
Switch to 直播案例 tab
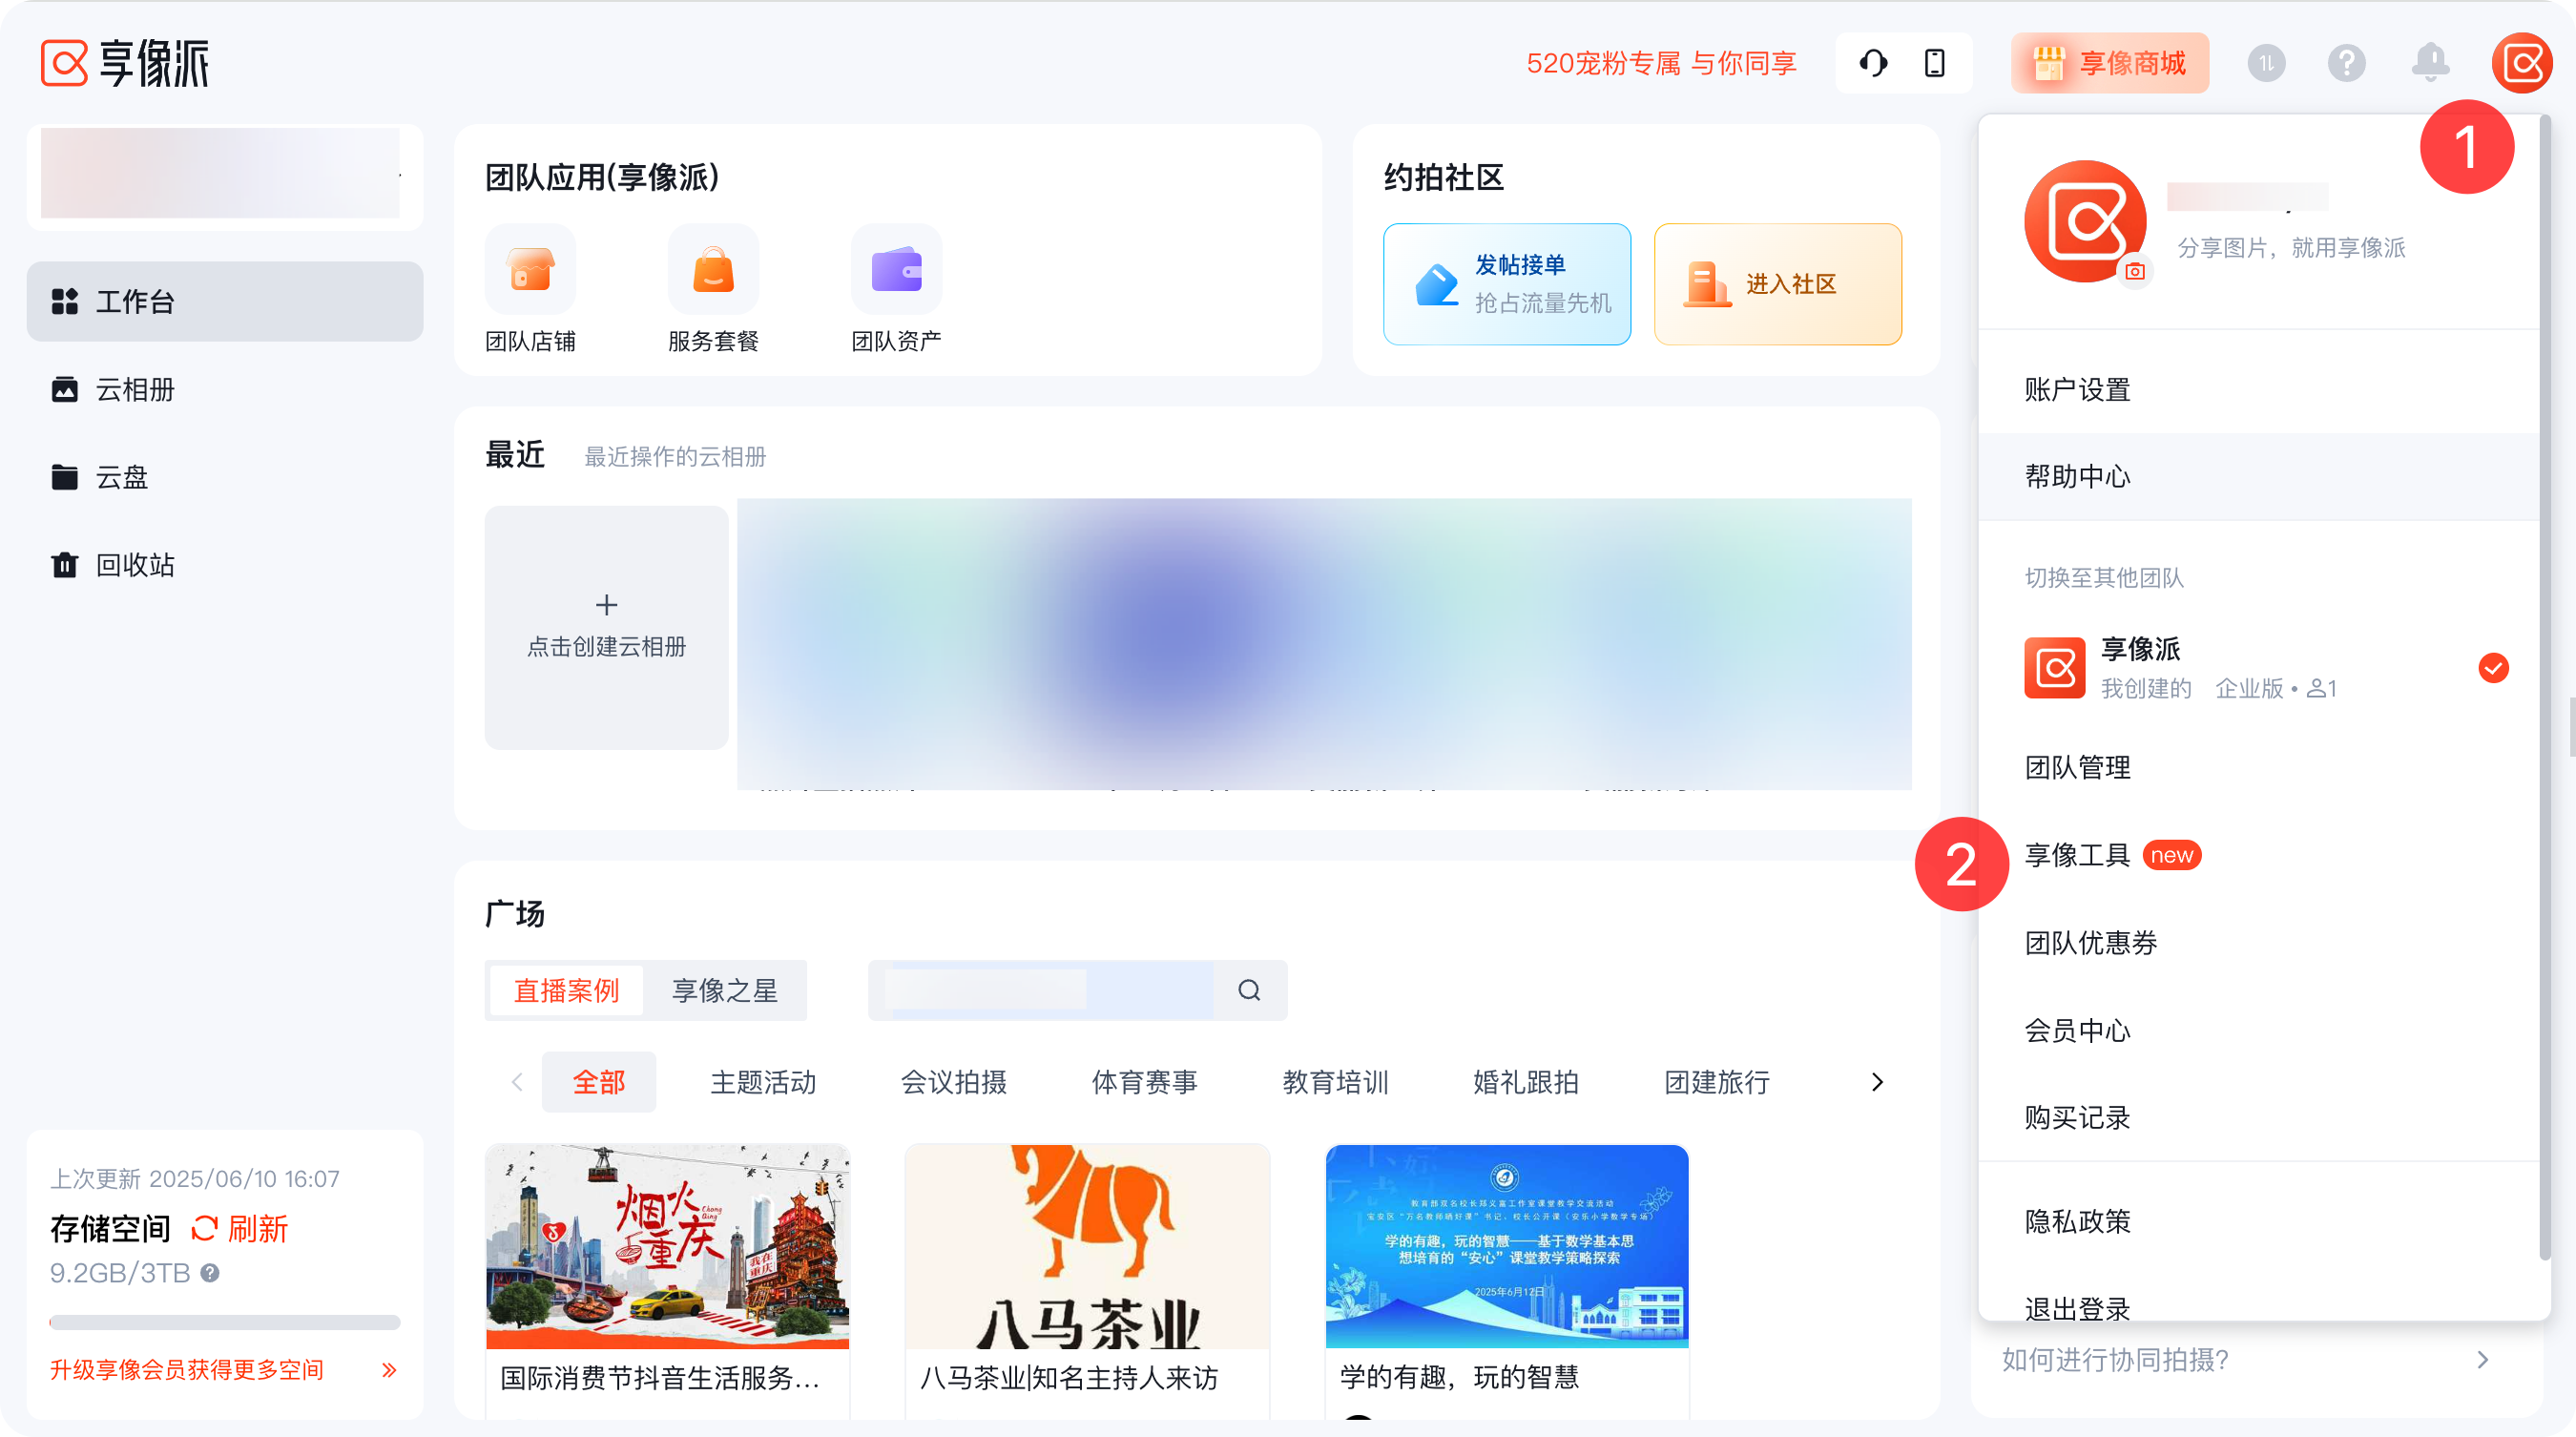tap(566, 990)
